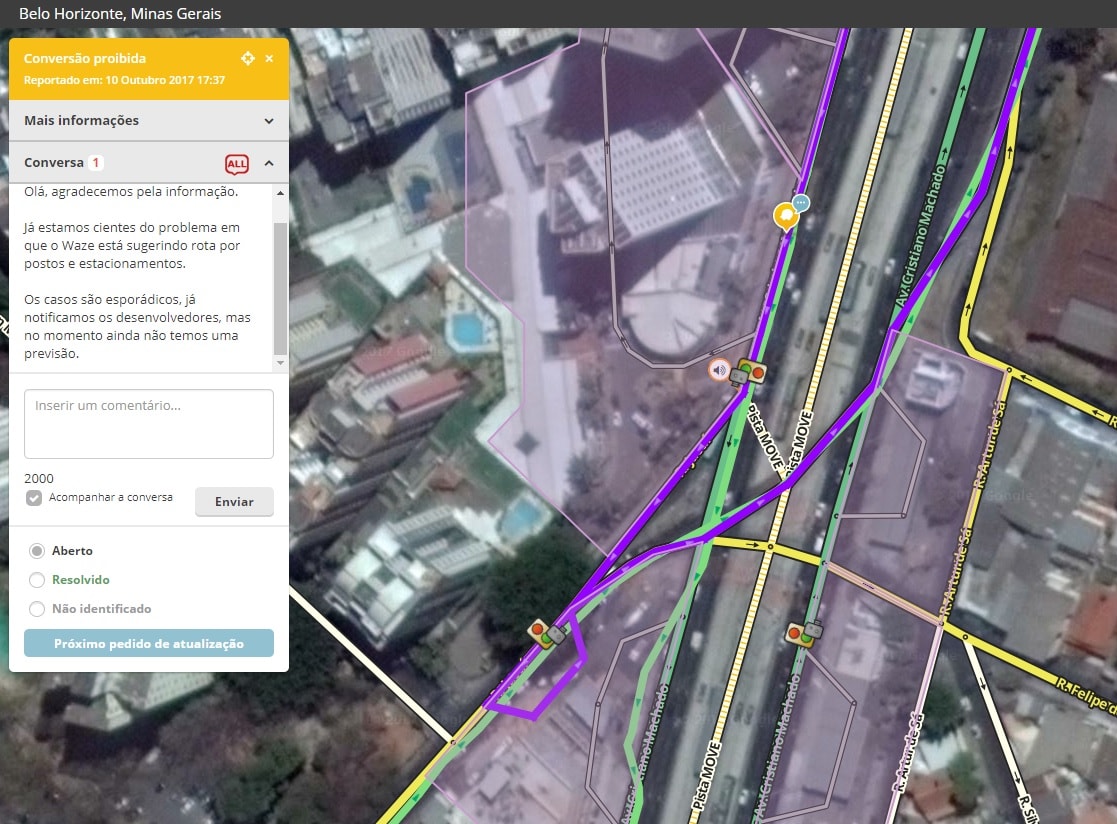Screen dimensions: 1117x824
Task: Click the red ALL comments icon
Action: (x=237, y=163)
